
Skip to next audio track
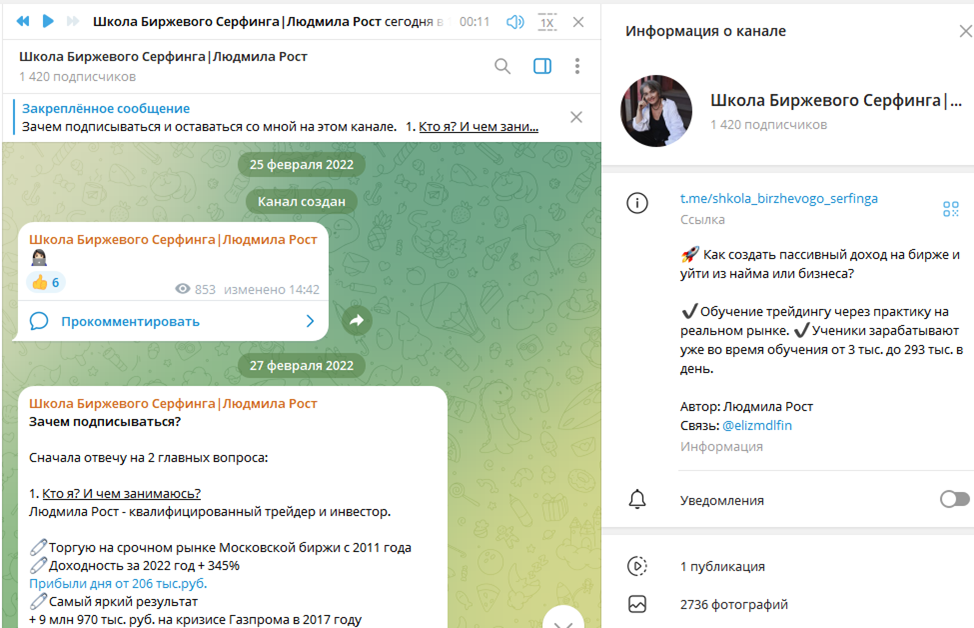pyautogui.click(x=73, y=22)
